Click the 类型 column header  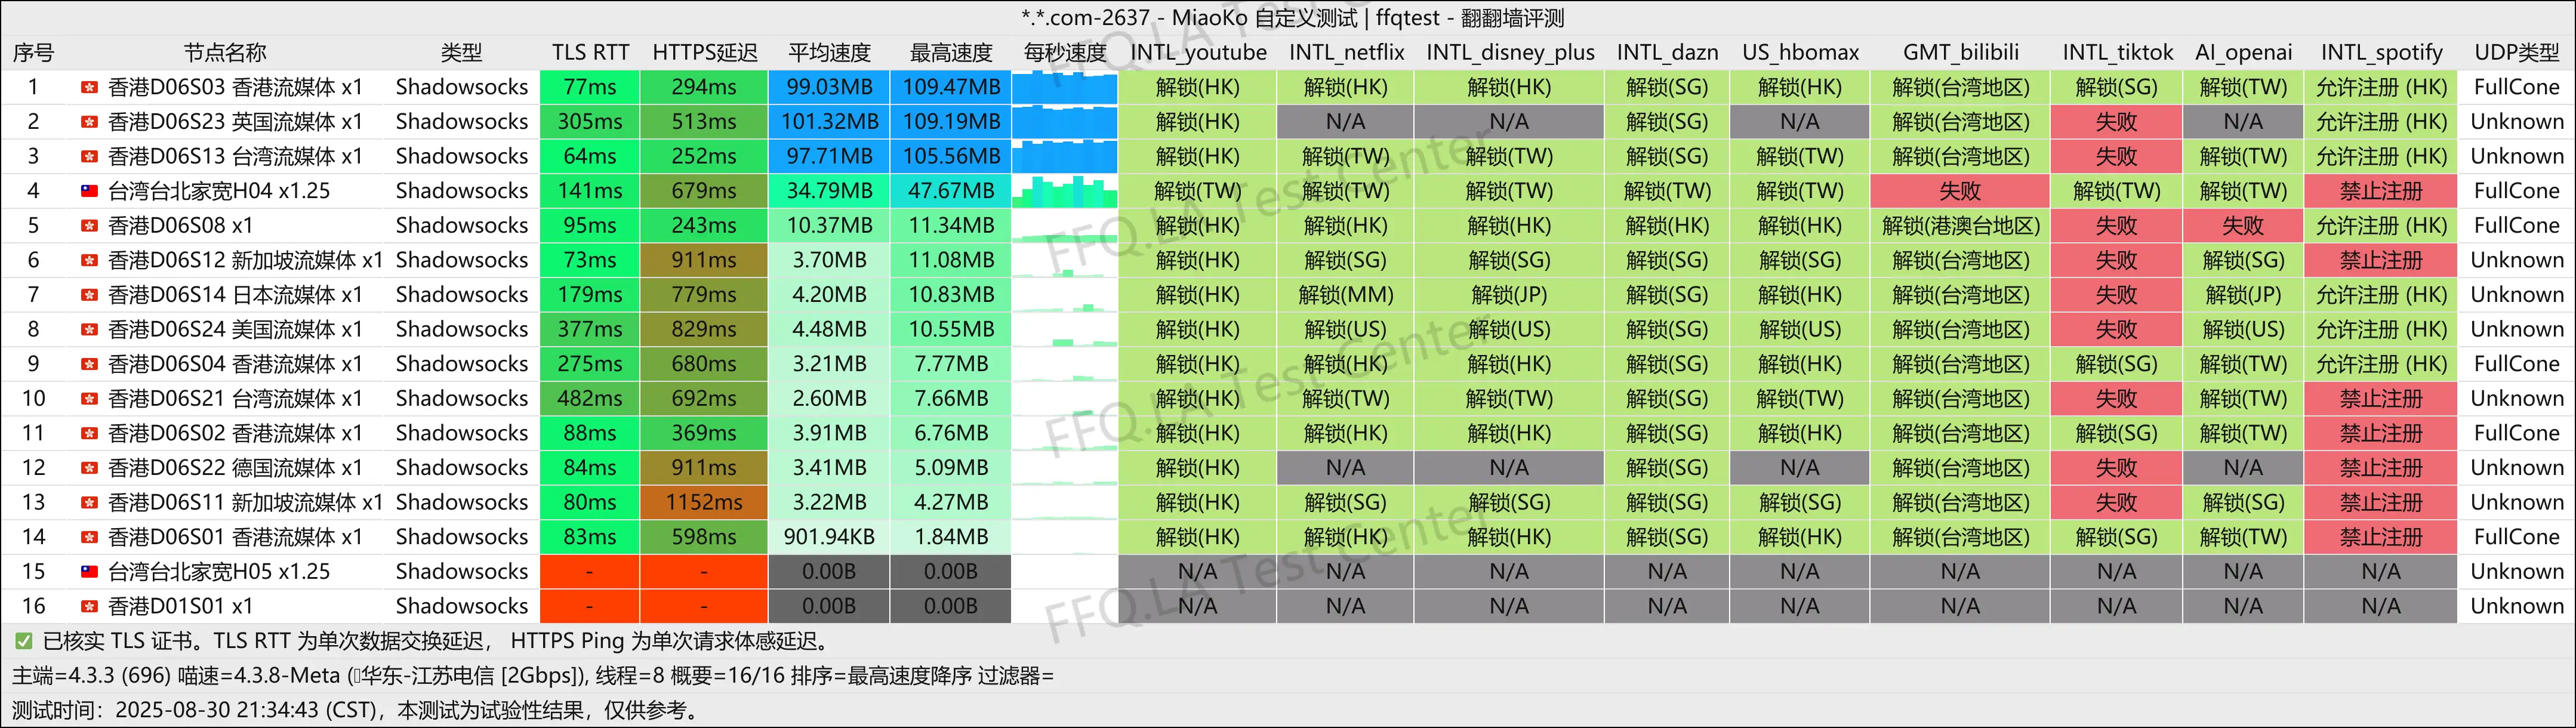[x=461, y=53]
